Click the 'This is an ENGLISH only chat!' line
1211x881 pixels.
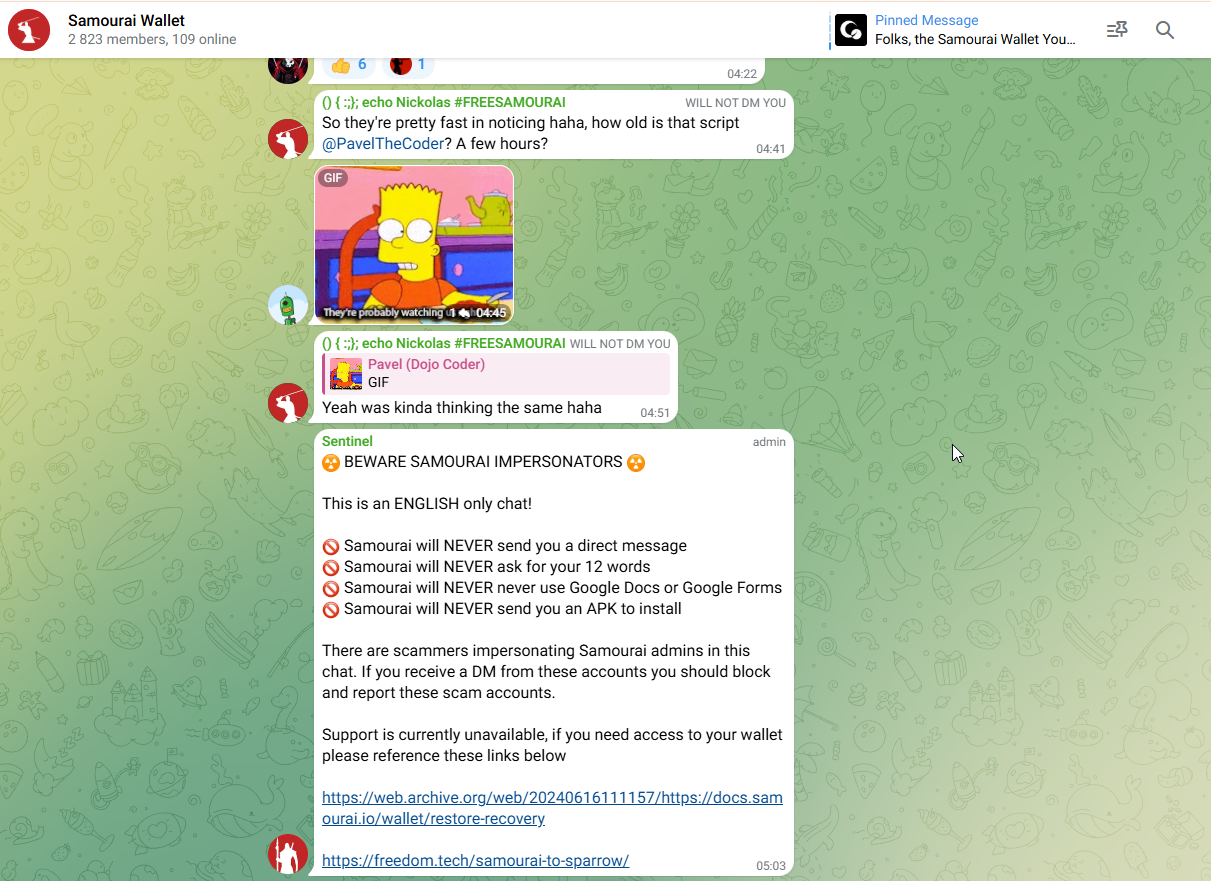tap(427, 504)
